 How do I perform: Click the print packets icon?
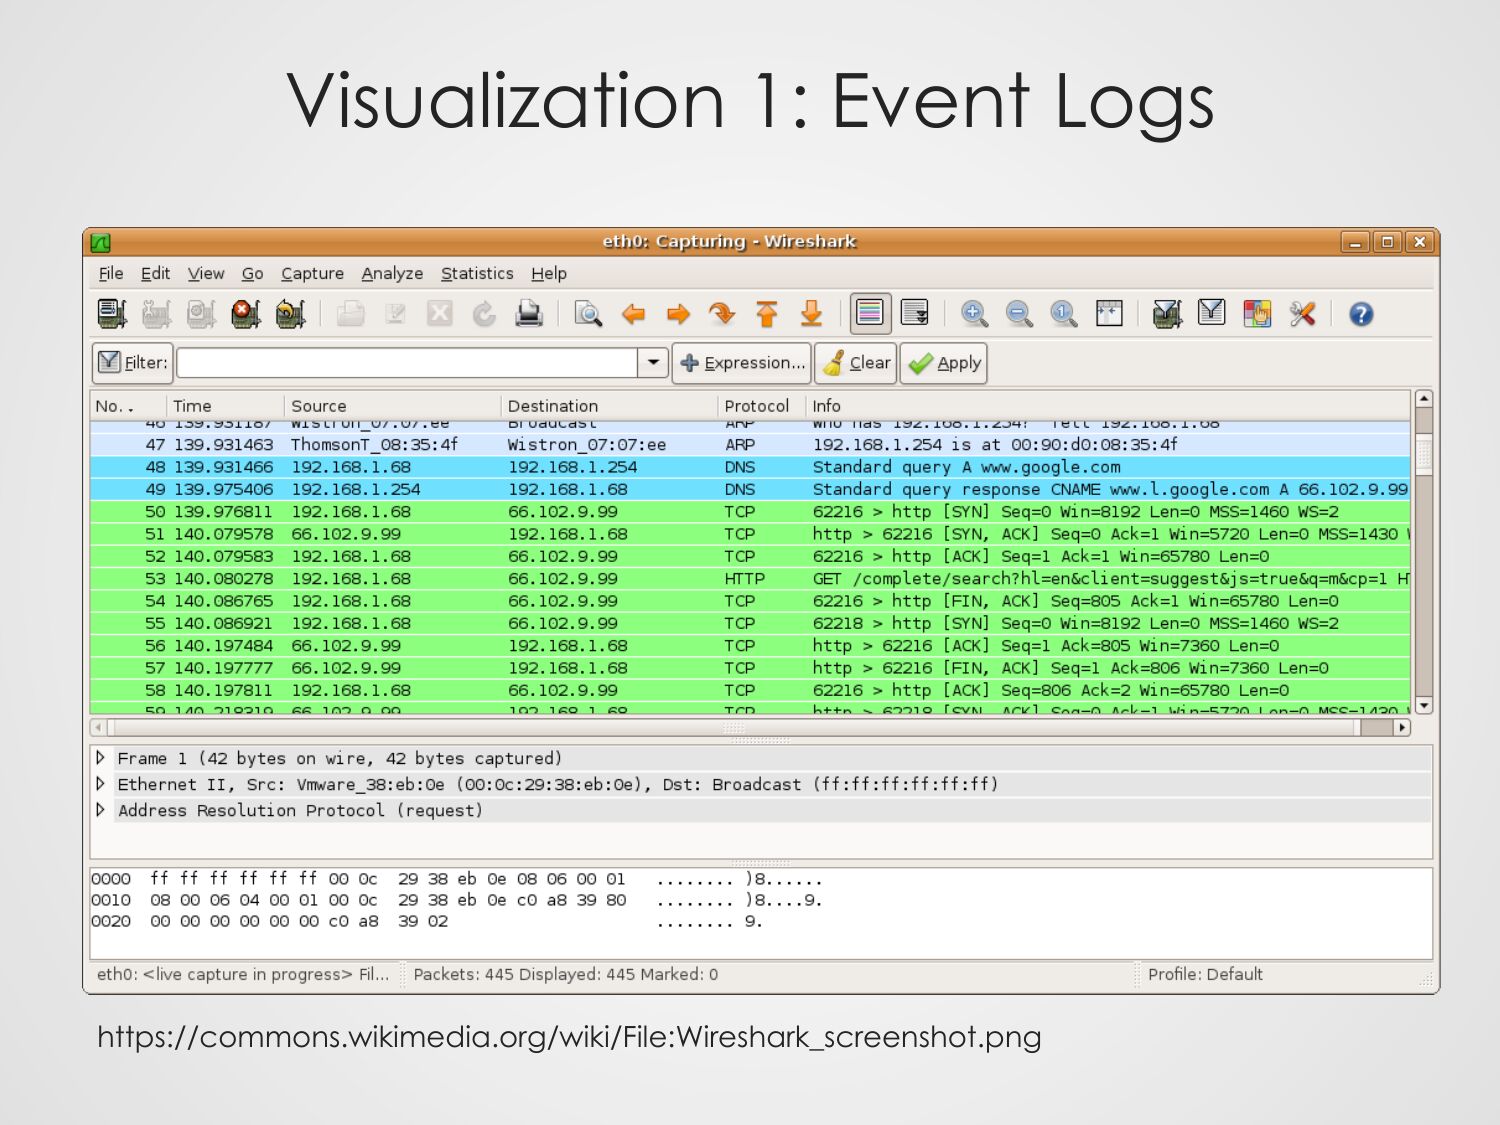click(x=528, y=314)
